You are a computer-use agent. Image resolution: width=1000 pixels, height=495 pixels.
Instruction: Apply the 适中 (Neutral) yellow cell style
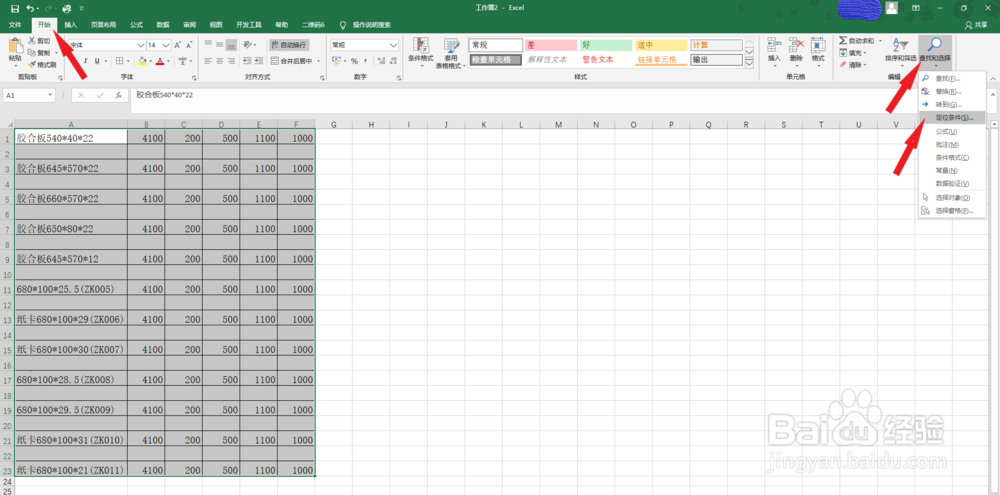tap(661, 45)
